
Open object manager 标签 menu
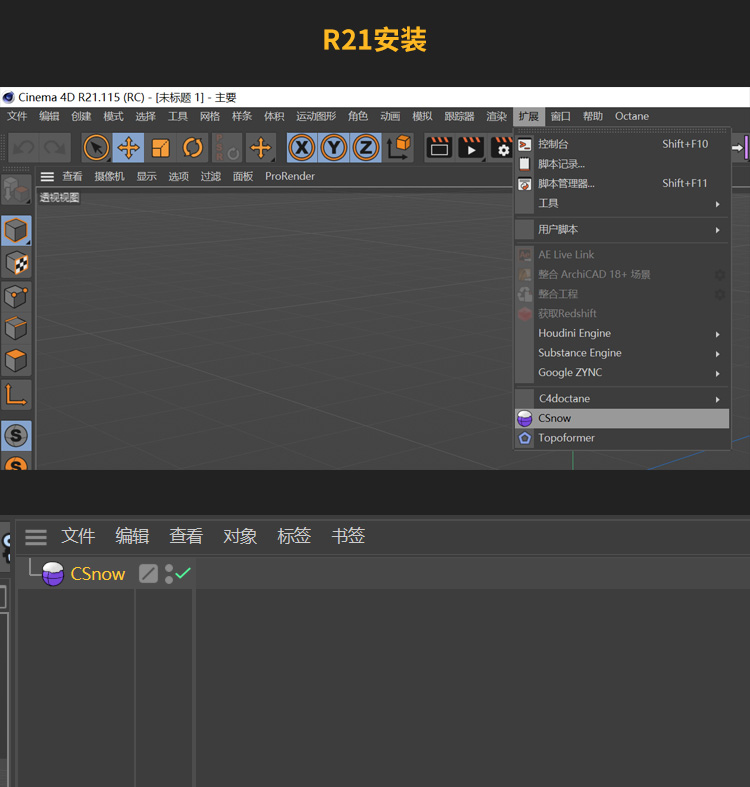point(294,536)
